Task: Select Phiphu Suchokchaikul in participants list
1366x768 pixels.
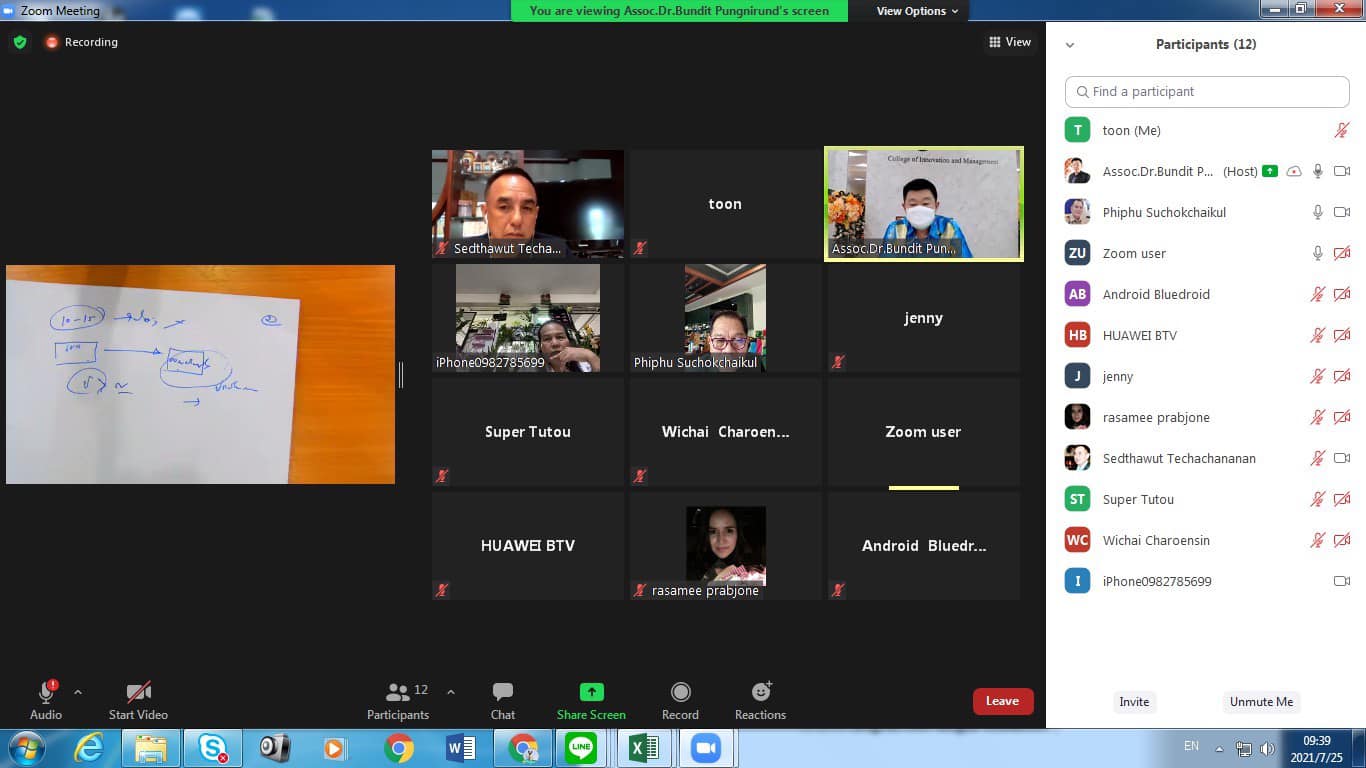Action: [1163, 212]
